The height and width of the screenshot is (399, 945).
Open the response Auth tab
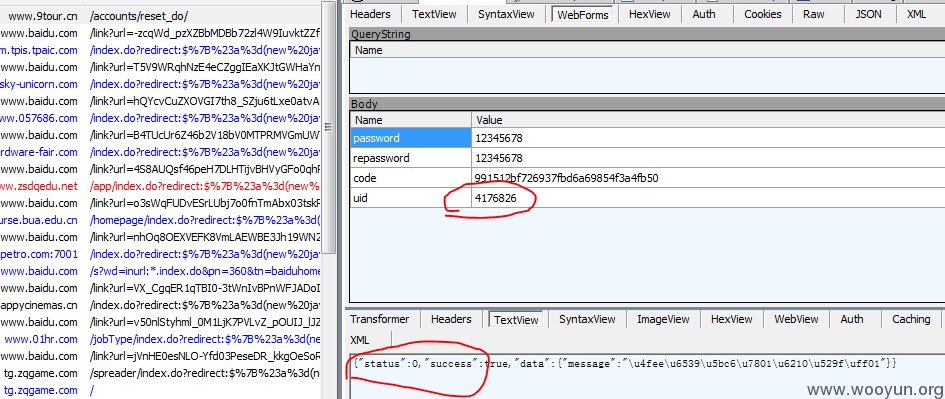[x=852, y=319]
